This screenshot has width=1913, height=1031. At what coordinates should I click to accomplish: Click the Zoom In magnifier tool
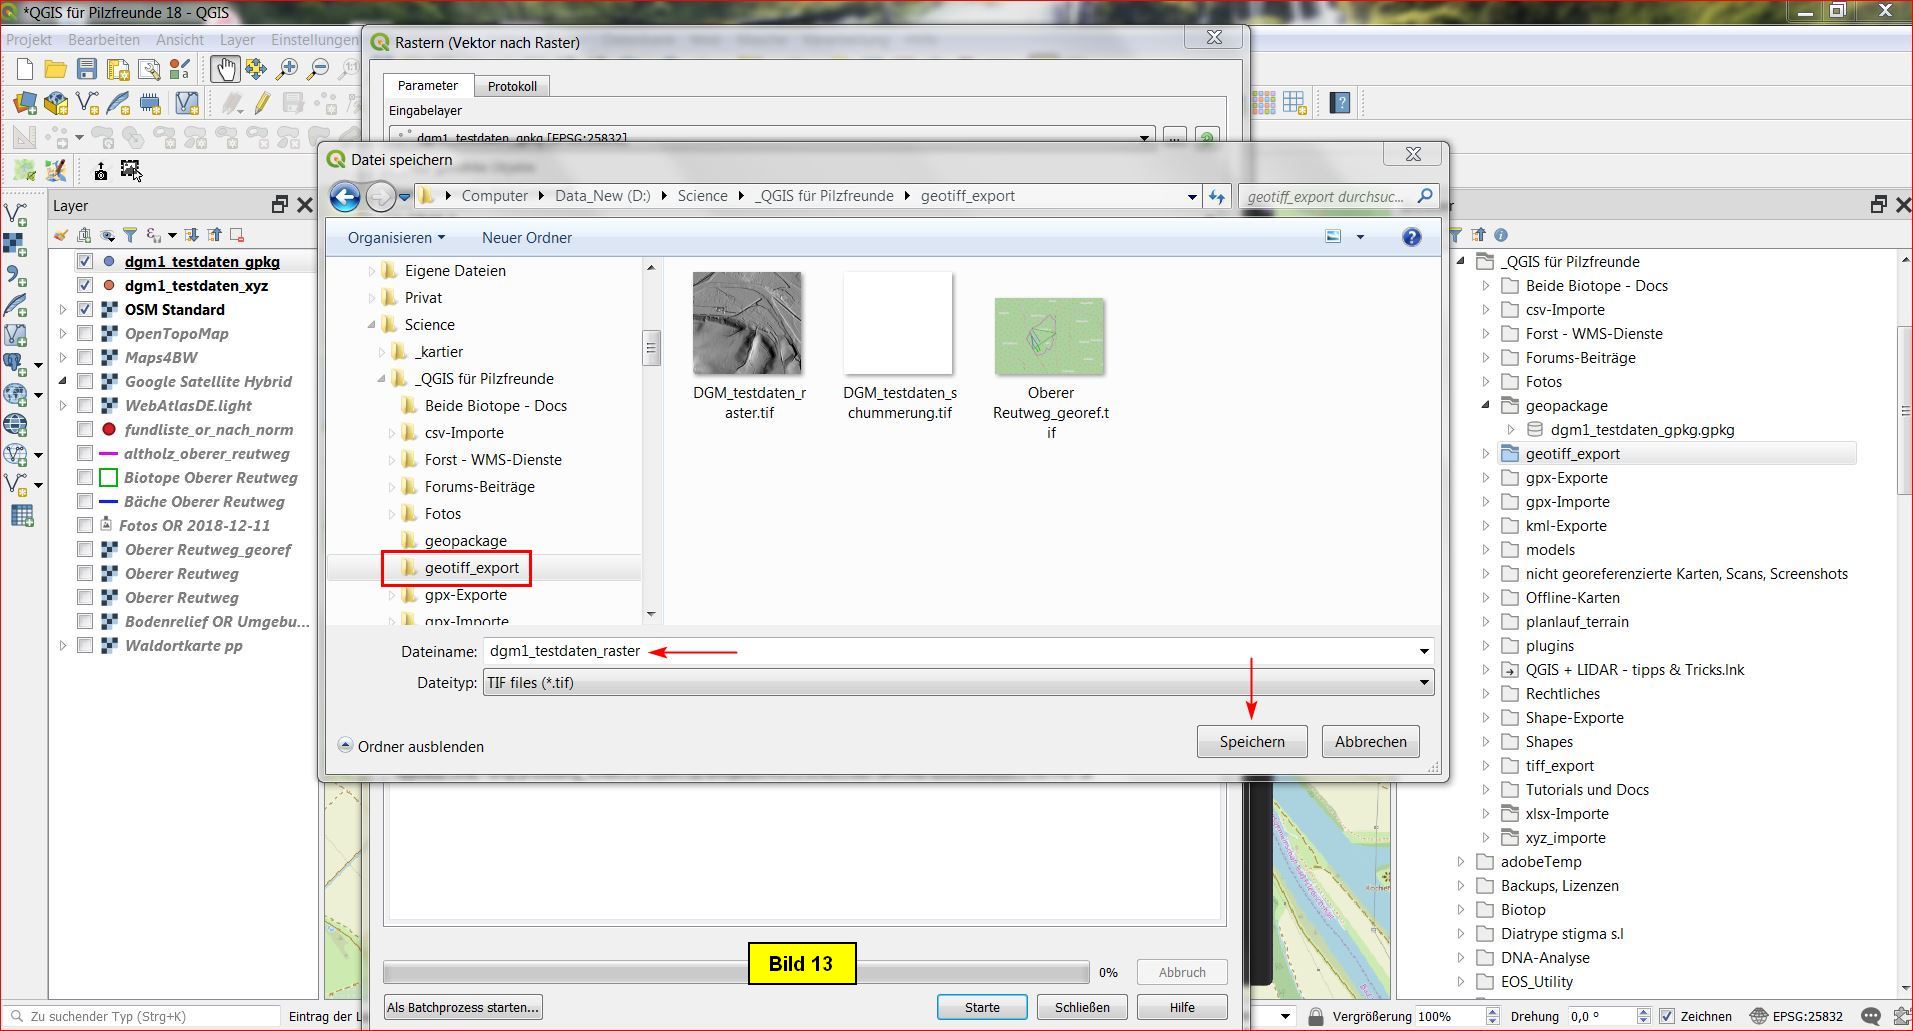[x=287, y=69]
